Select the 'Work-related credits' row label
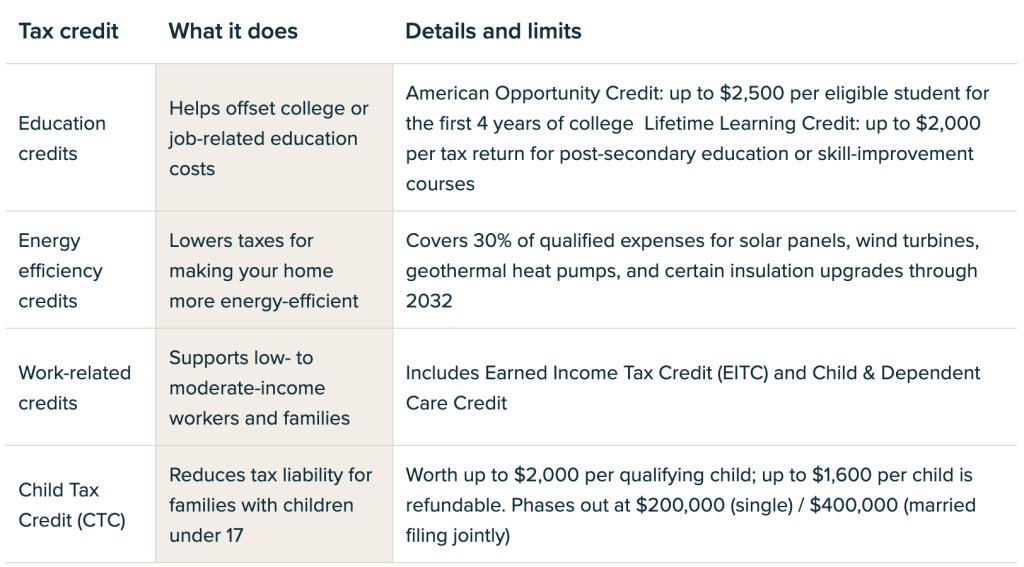 (x=74, y=387)
